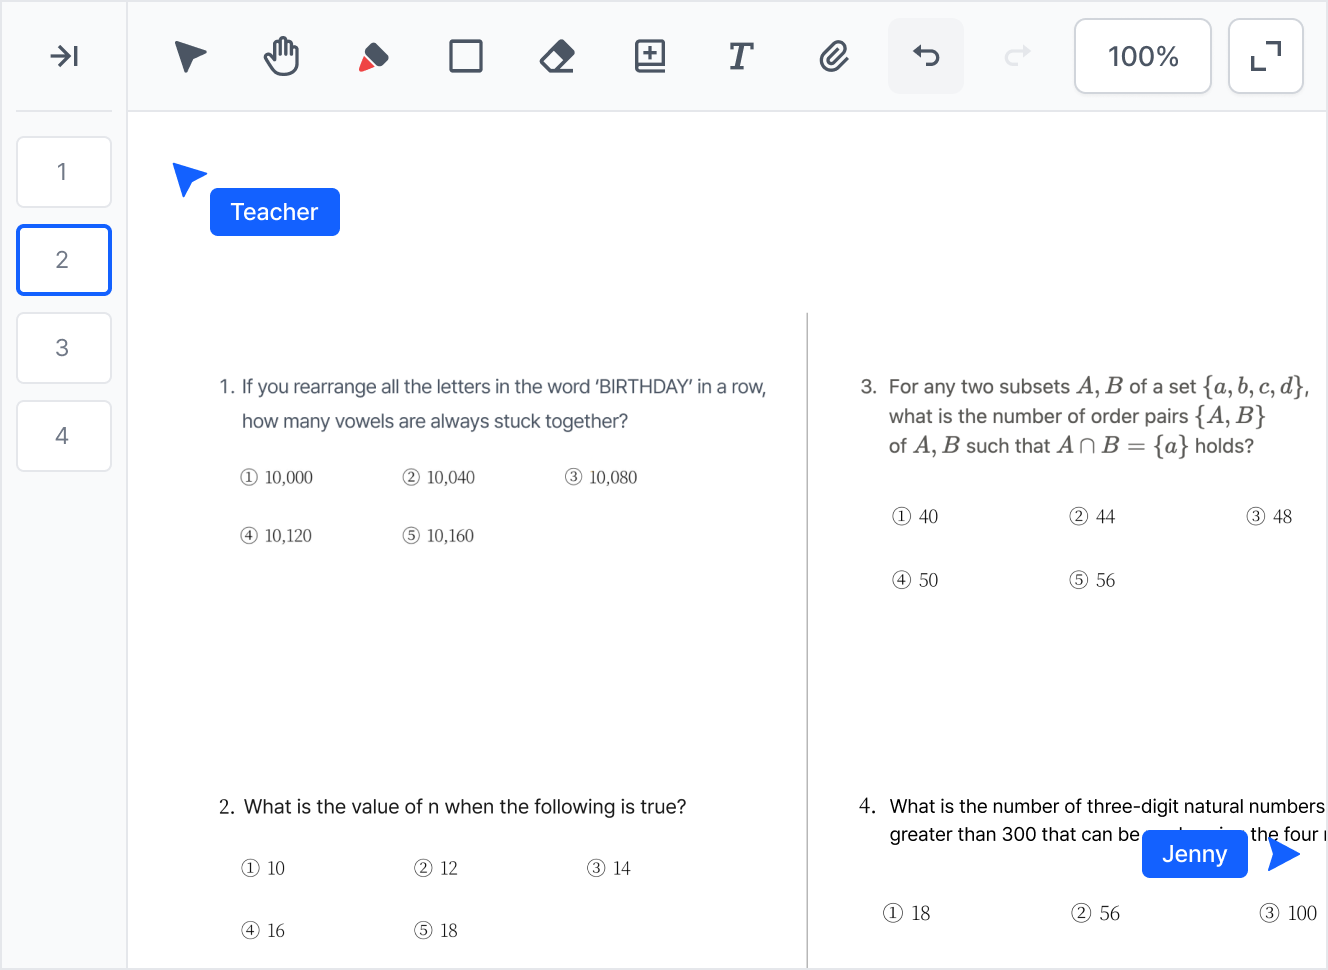Viewport: 1328px width, 970px height.
Task: Collapse the page sidebar with arrow icon
Action: (x=64, y=56)
